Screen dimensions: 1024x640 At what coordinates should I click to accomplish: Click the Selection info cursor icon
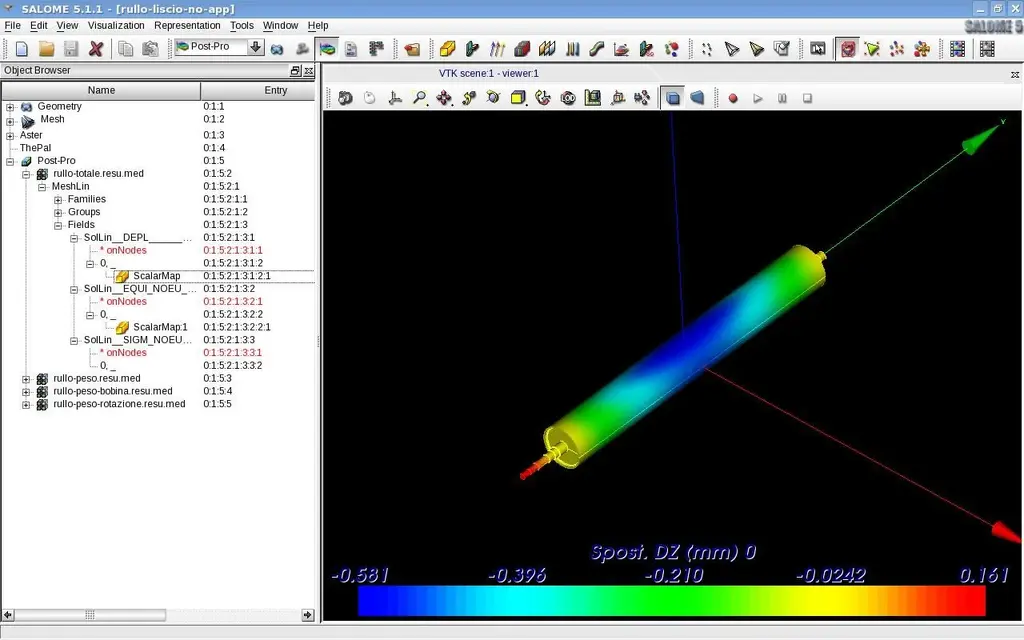(818, 49)
